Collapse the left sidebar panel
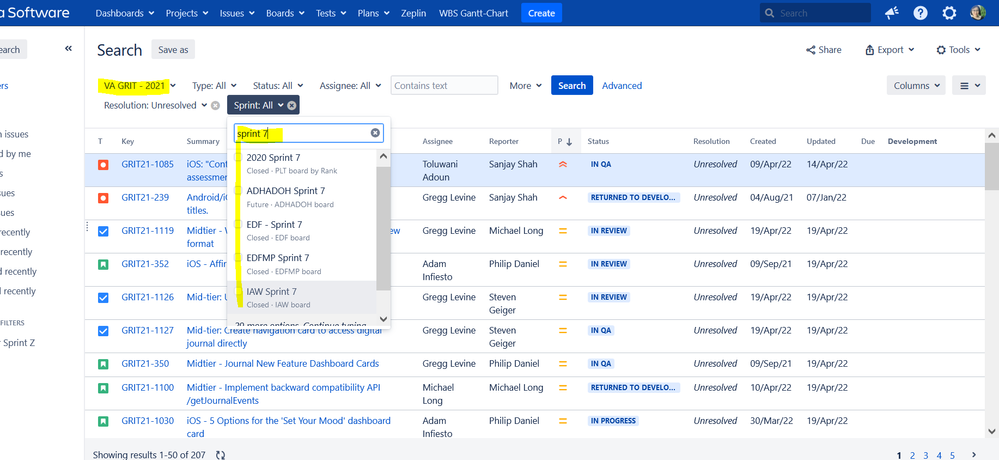Image resolution: width=999 pixels, height=460 pixels. click(x=68, y=49)
